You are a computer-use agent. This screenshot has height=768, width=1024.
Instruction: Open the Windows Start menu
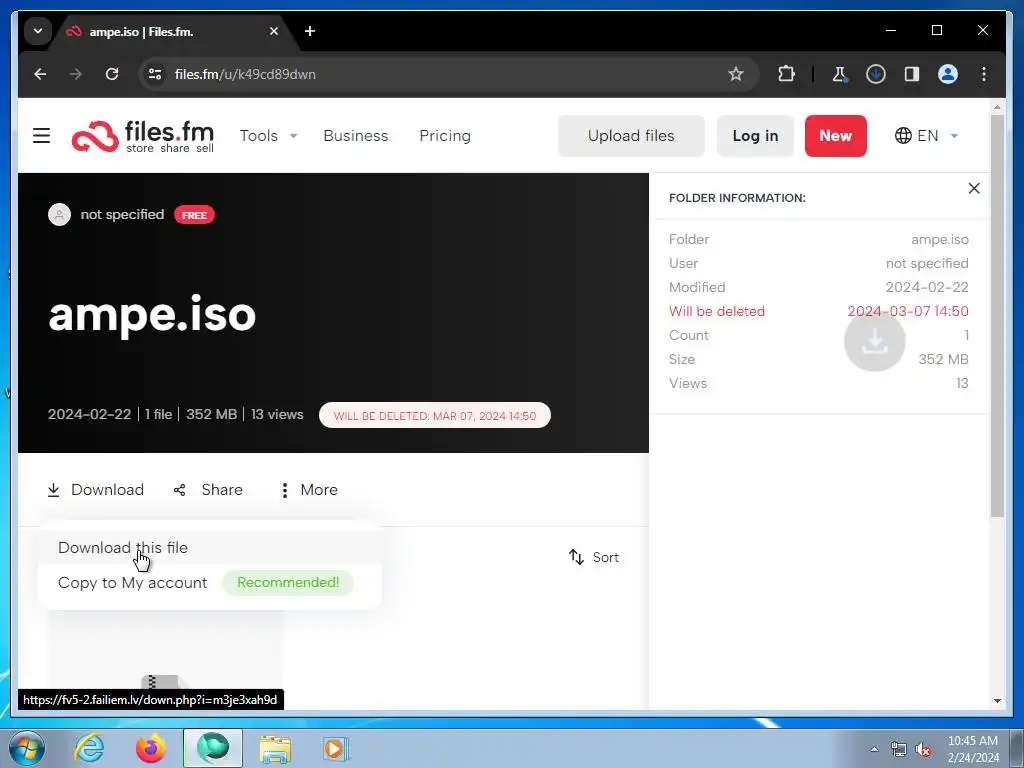27,748
